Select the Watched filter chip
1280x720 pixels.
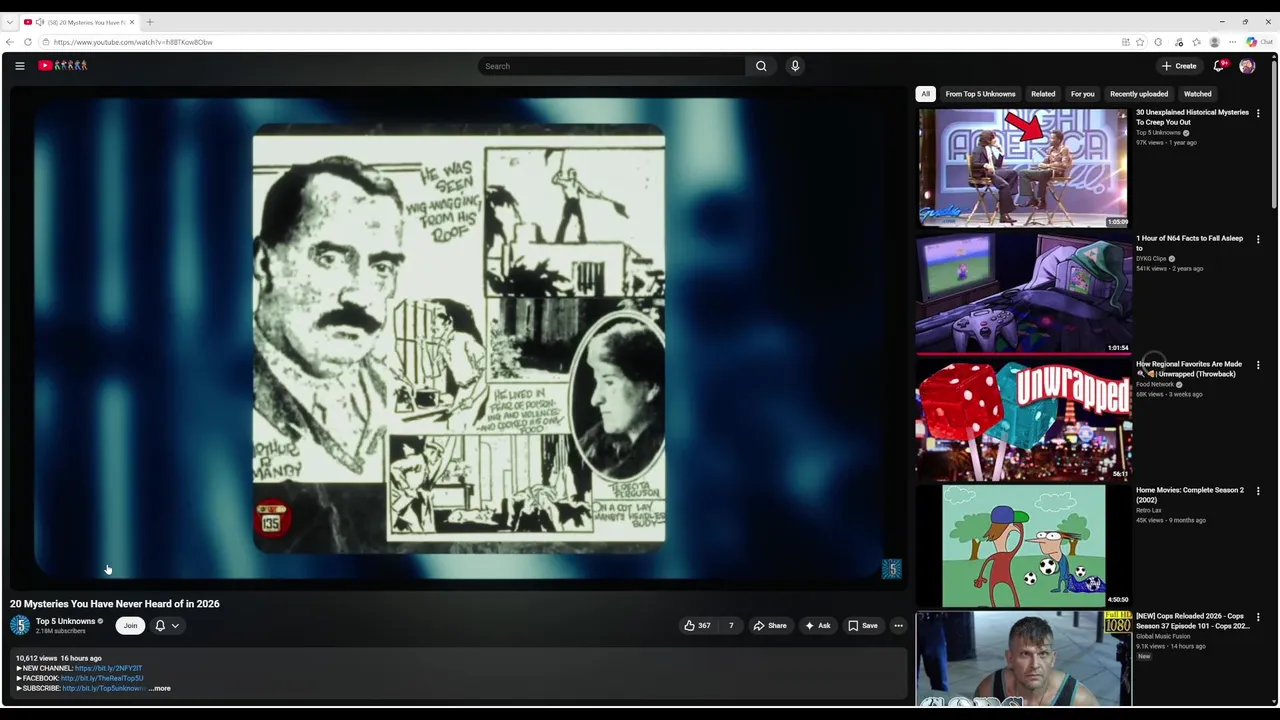click(x=1197, y=94)
